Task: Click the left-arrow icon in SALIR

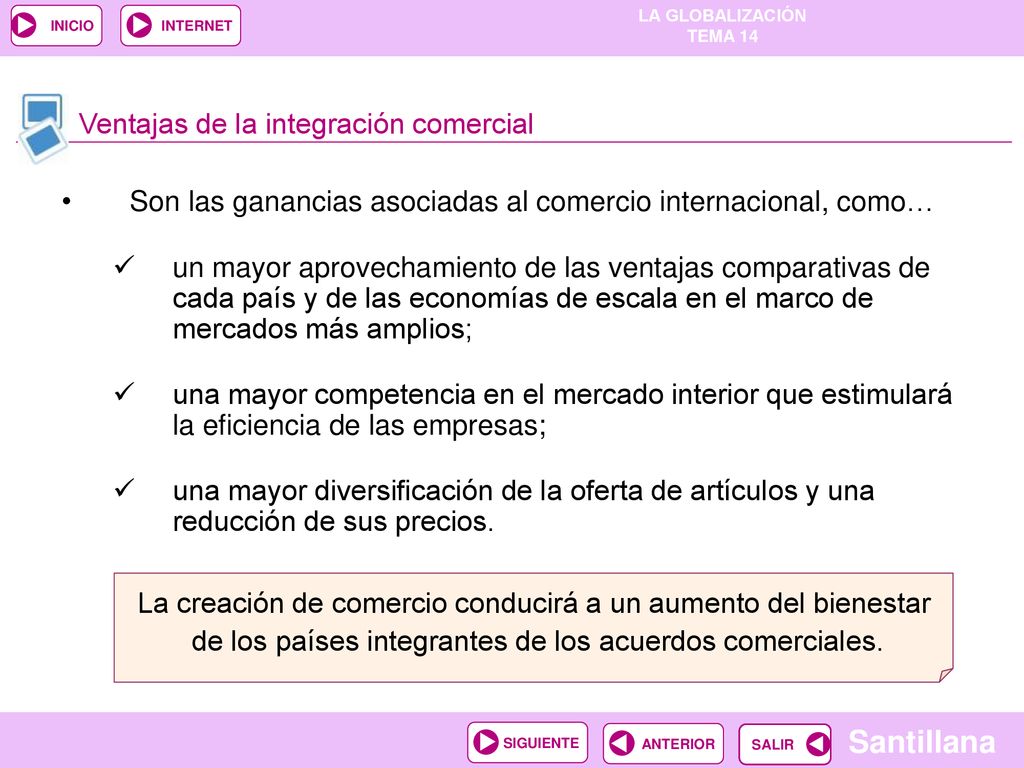Action: pyautogui.click(x=818, y=744)
